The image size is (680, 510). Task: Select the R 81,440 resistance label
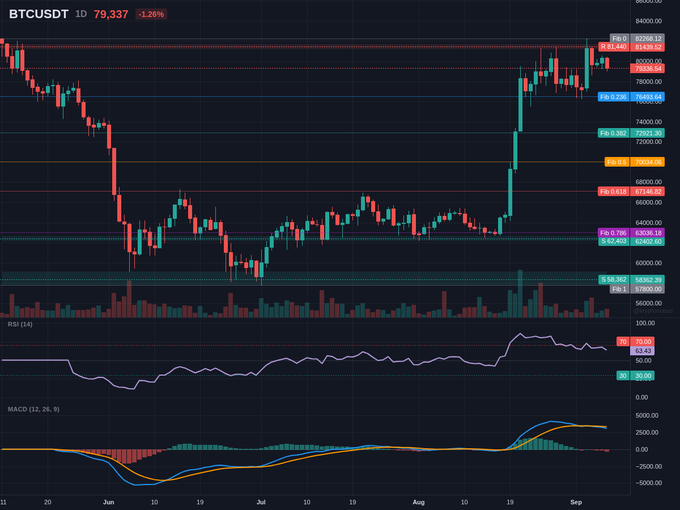tap(614, 47)
